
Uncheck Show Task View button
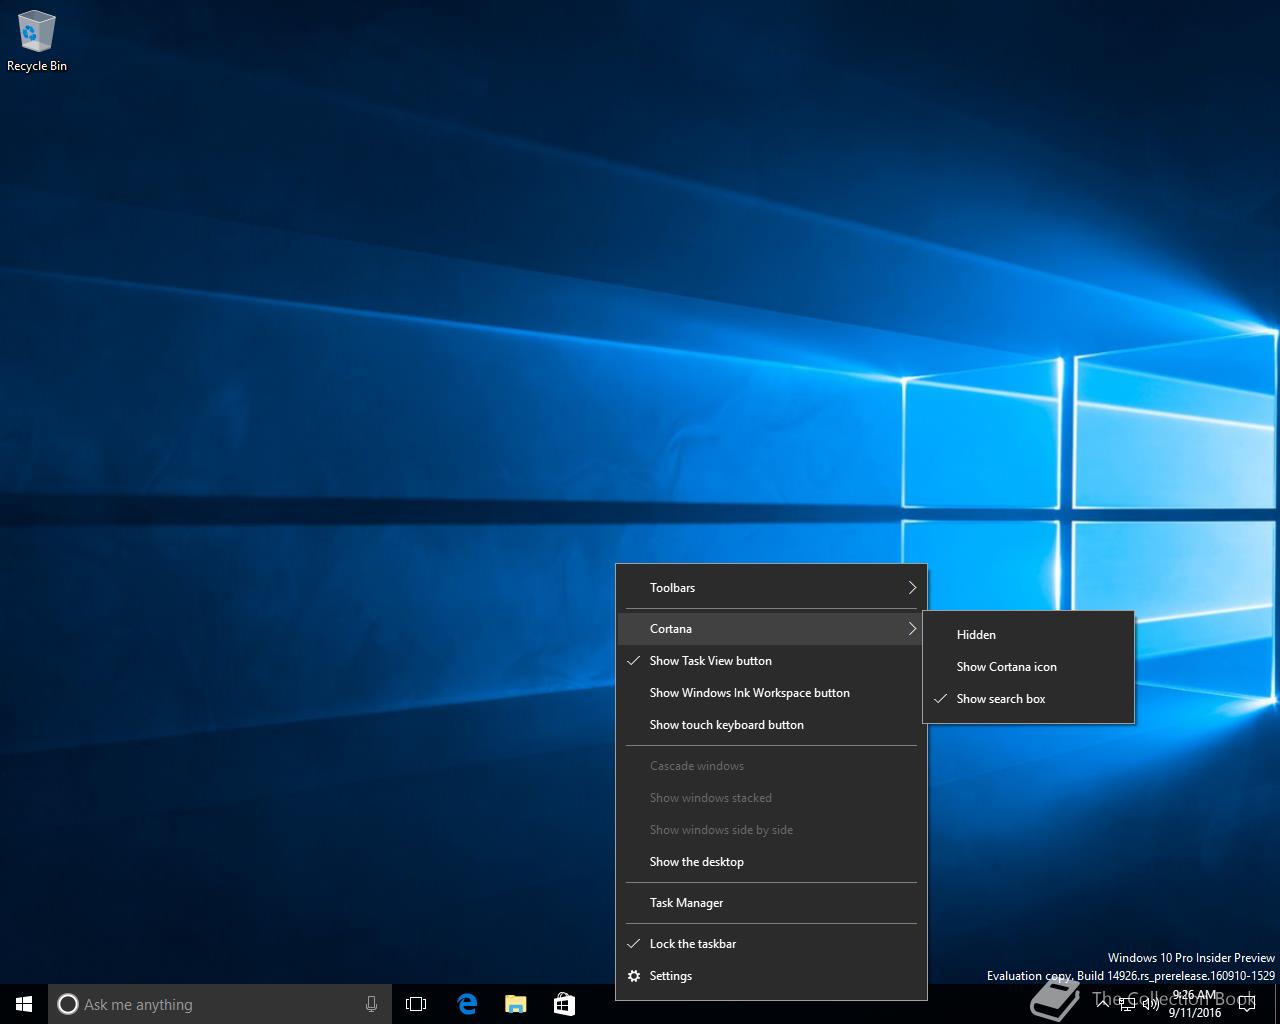[x=710, y=661]
